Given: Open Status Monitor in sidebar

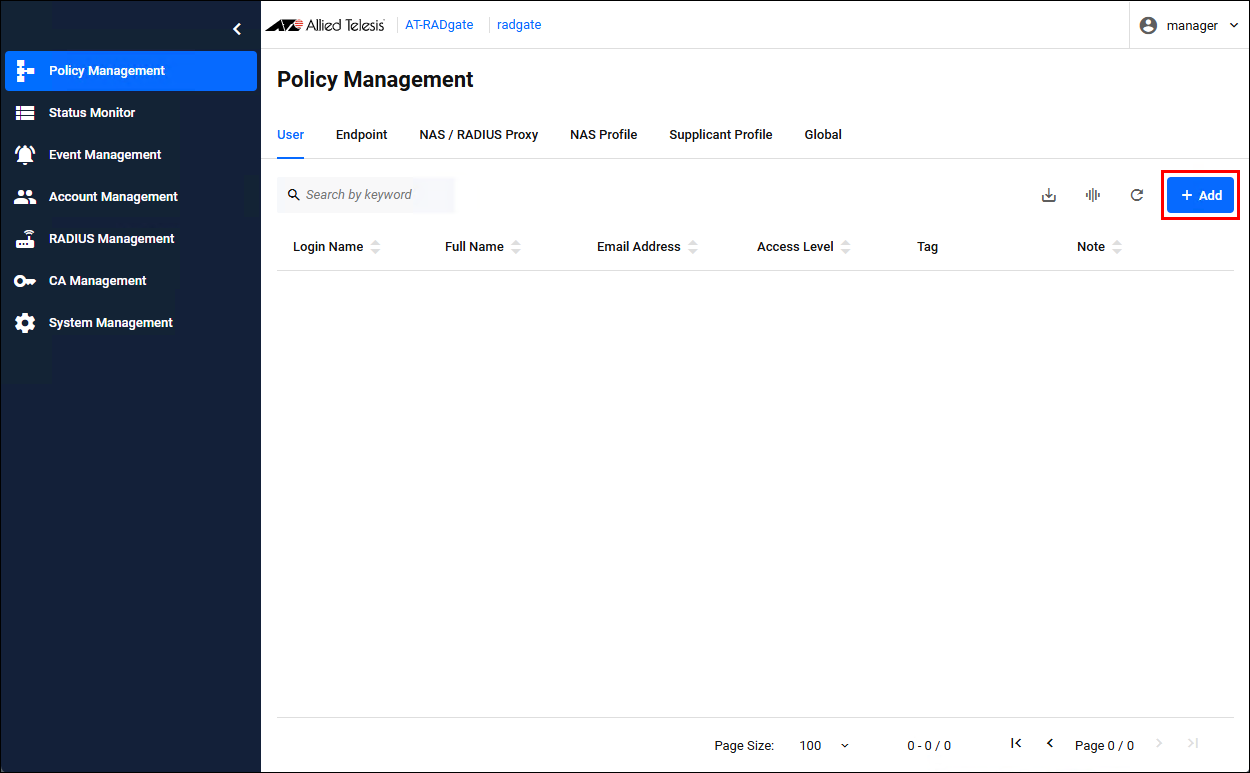Looking at the screenshot, I should pyautogui.click(x=130, y=113).
